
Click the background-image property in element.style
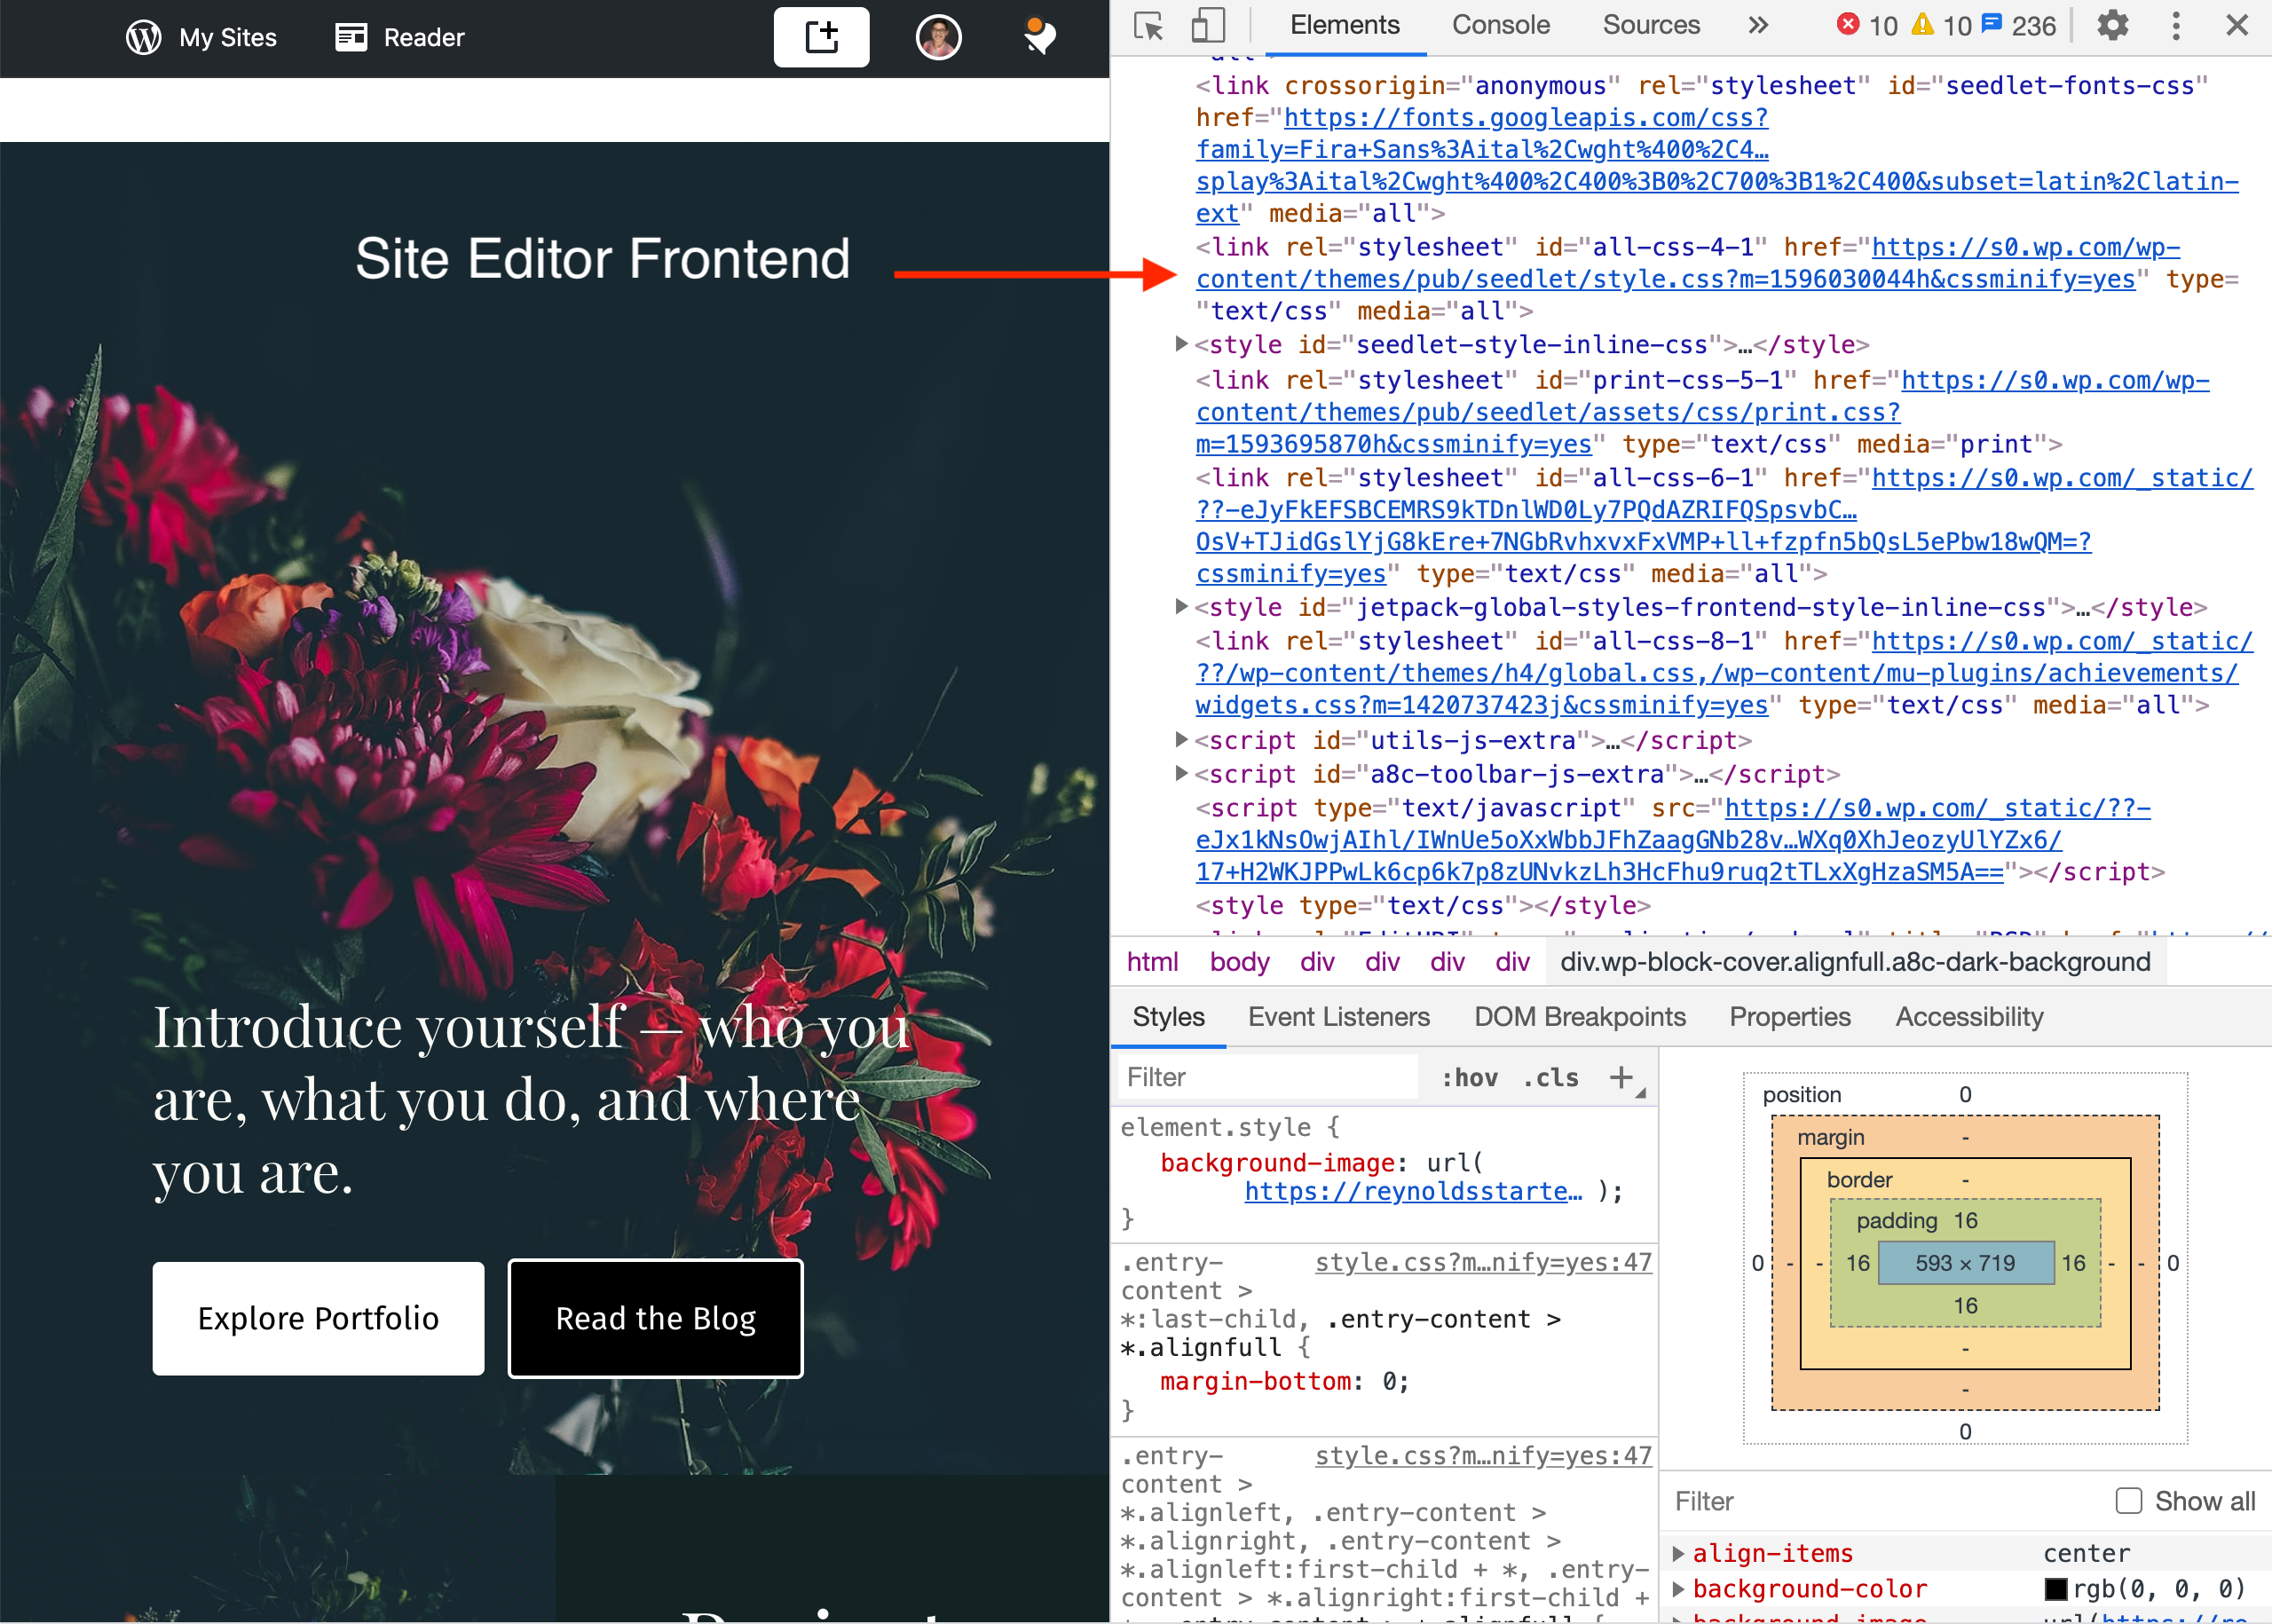1277,1162
